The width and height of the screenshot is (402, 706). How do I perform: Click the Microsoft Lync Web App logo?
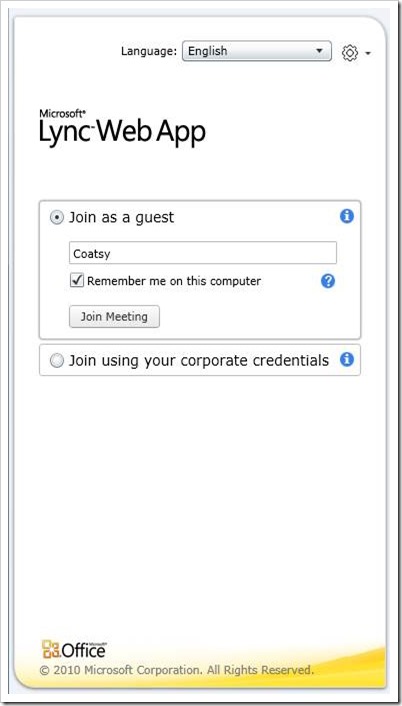(122, 127)
